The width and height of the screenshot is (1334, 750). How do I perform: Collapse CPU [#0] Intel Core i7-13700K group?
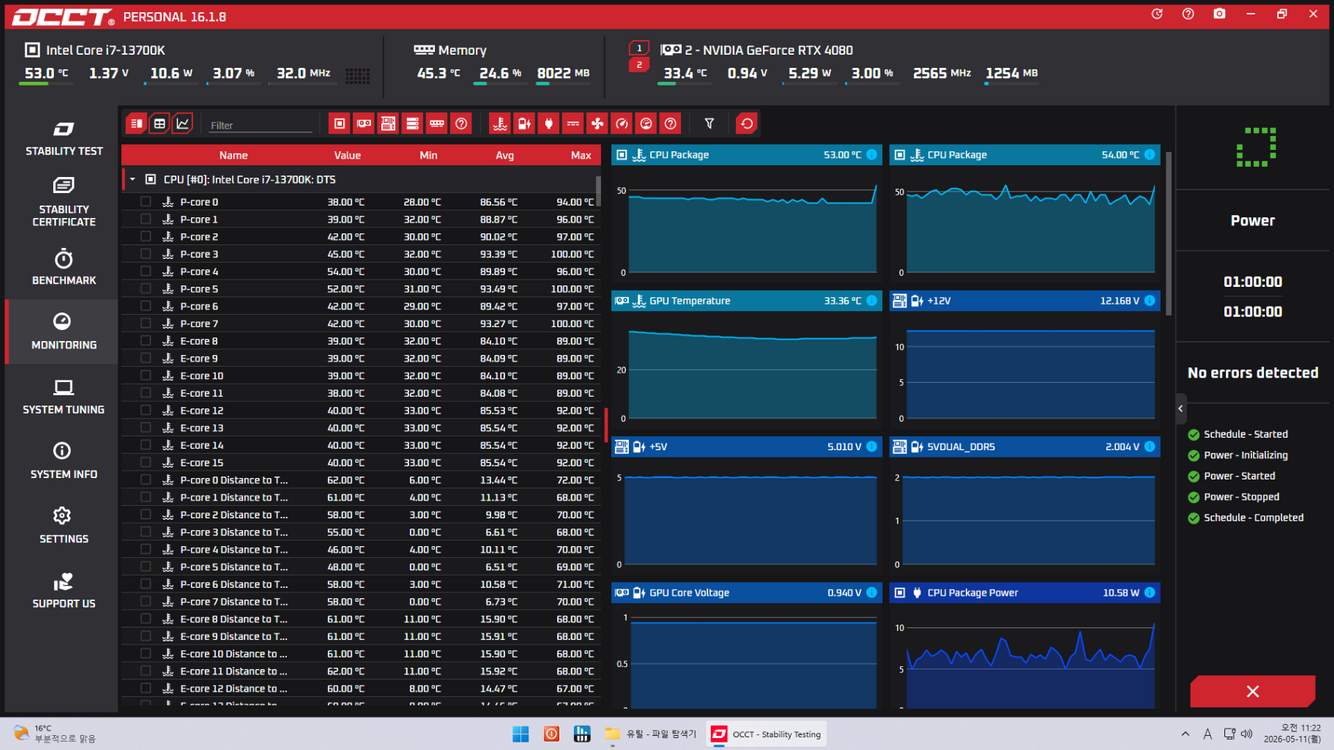(133, 180)
